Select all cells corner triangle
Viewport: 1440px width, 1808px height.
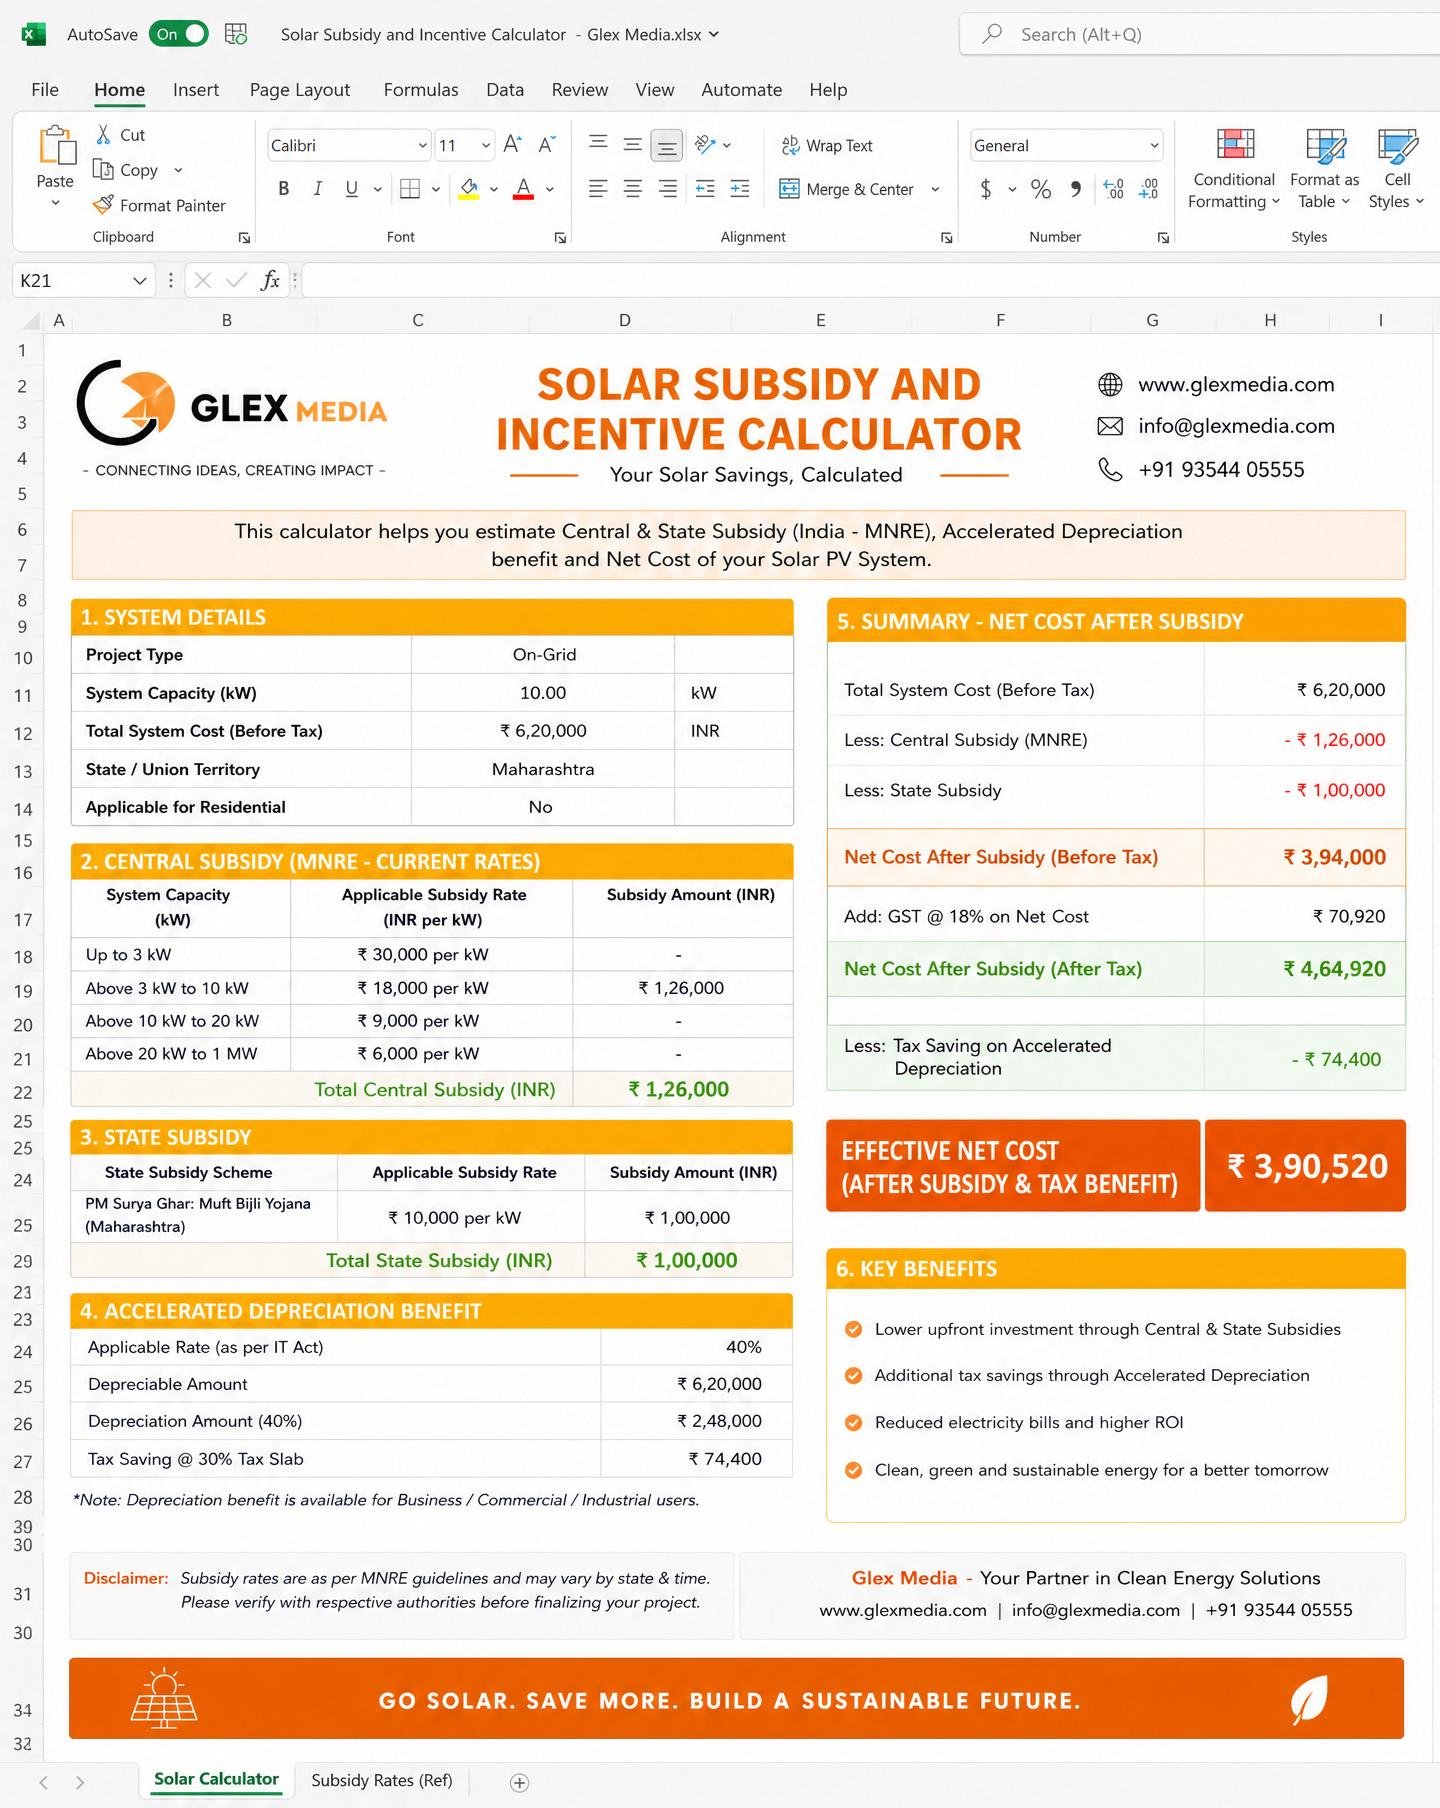[31, 321]
